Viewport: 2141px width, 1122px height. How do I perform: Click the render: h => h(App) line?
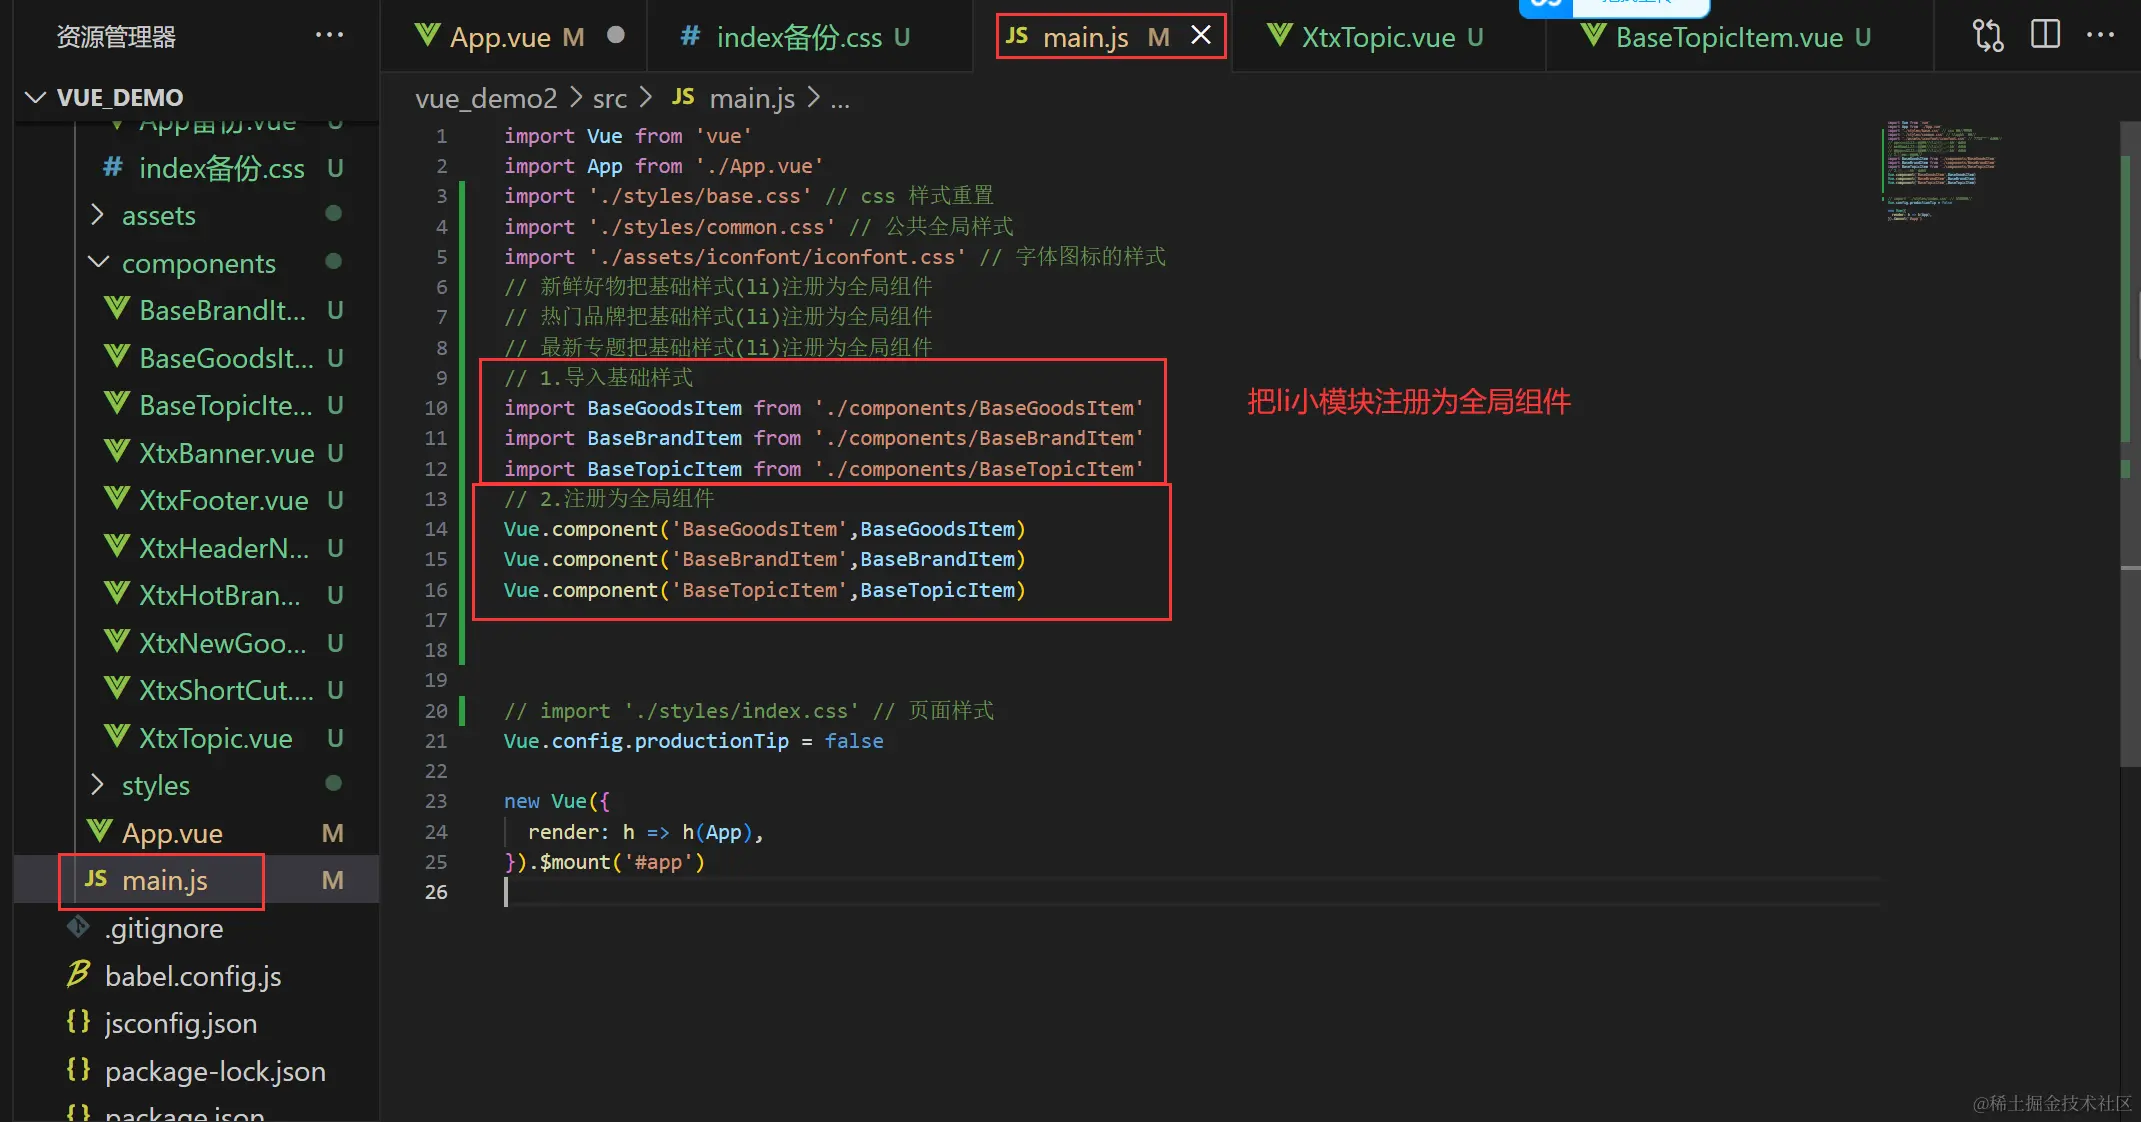(x=645, y=832)
